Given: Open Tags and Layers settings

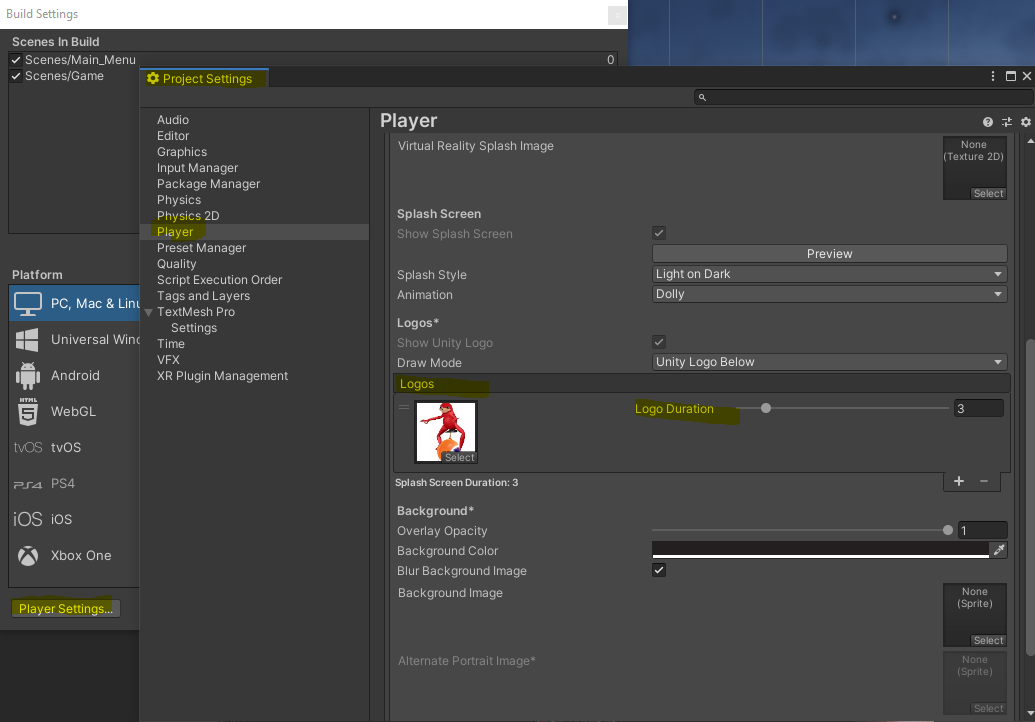Looking at the screenshot, I should [203, 296].
